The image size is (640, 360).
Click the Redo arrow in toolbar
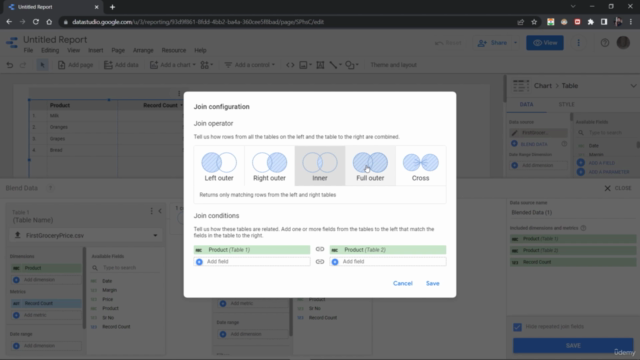[x=23, y=65]
